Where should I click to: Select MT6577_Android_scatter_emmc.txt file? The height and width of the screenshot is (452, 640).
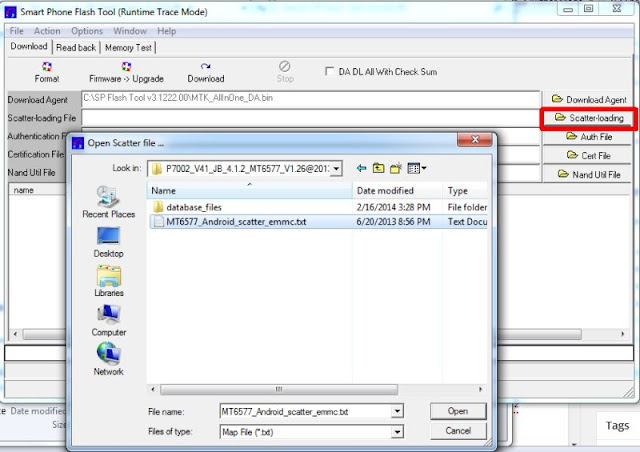click(236, 222)
